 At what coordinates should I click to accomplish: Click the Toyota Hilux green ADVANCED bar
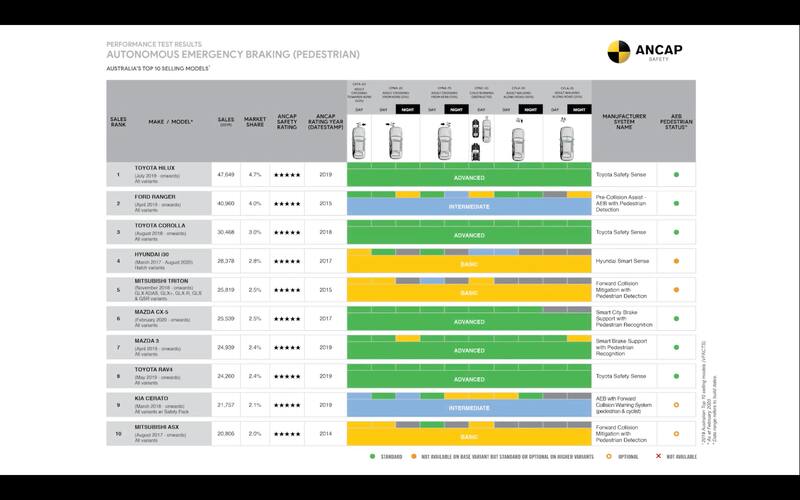469,178
